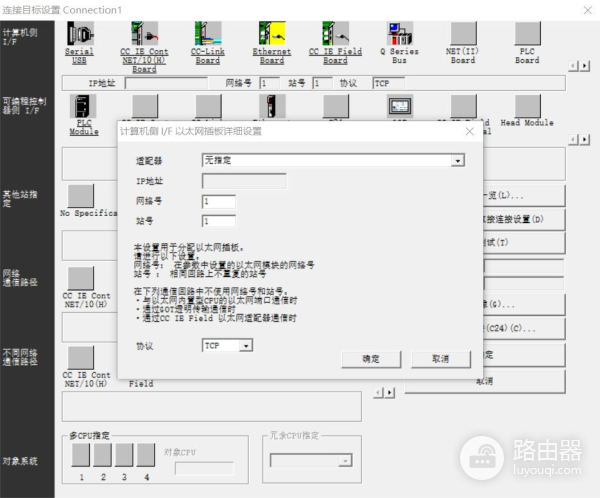This screenshot has height=498, width=600.
Task: Select the CC-Link Board icon
Action: click(x=208, y=34)
